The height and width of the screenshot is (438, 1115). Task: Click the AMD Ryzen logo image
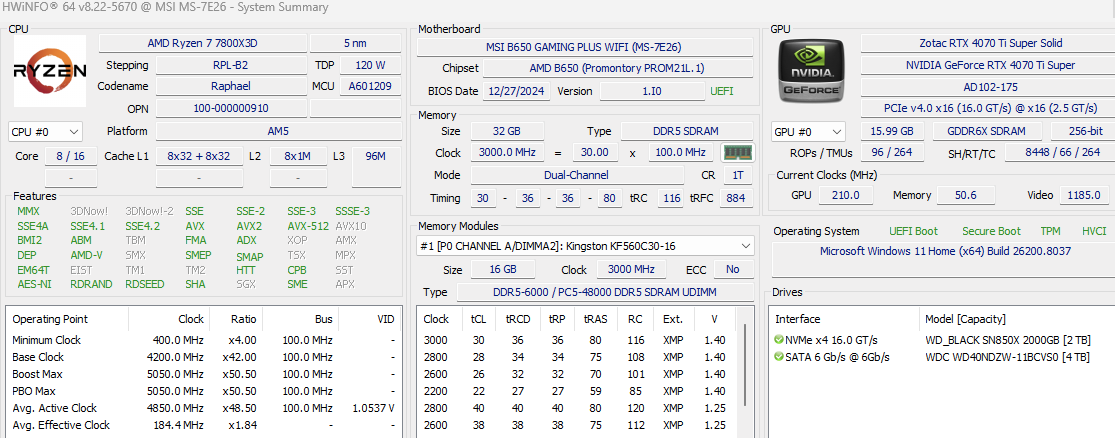tap(50, 71)
